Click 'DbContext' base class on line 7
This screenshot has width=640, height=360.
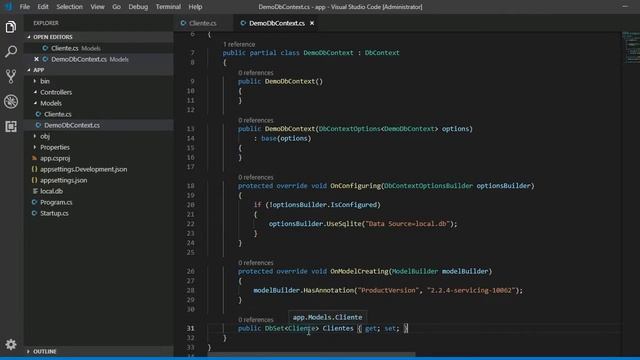pos(382,53)
